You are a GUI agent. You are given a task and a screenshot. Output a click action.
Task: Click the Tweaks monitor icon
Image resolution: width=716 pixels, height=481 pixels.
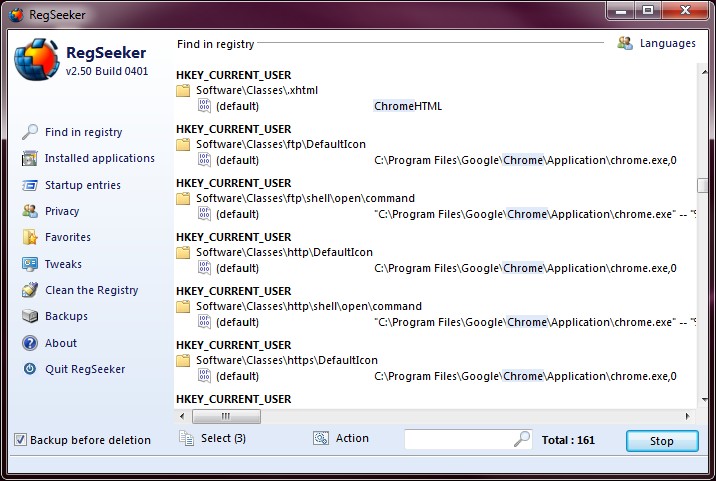[30, 264]
